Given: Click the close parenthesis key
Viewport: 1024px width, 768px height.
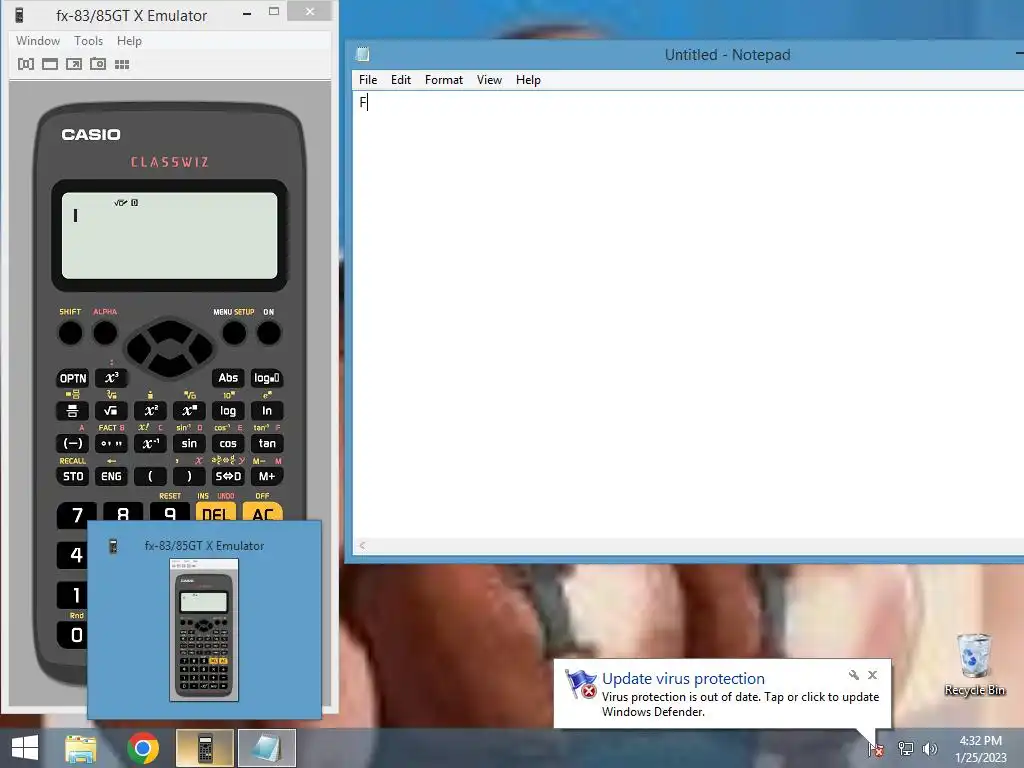Looking at the screenshot, I should coord(189,476).
